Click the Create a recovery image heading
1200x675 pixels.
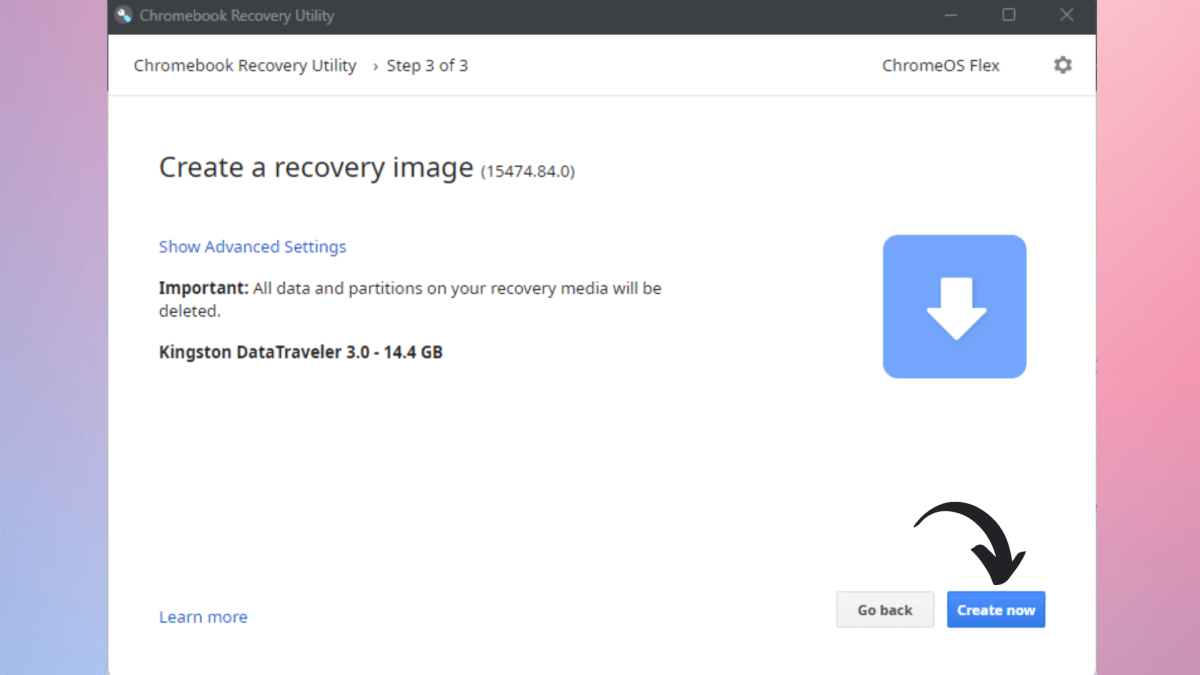coord(316,167)
